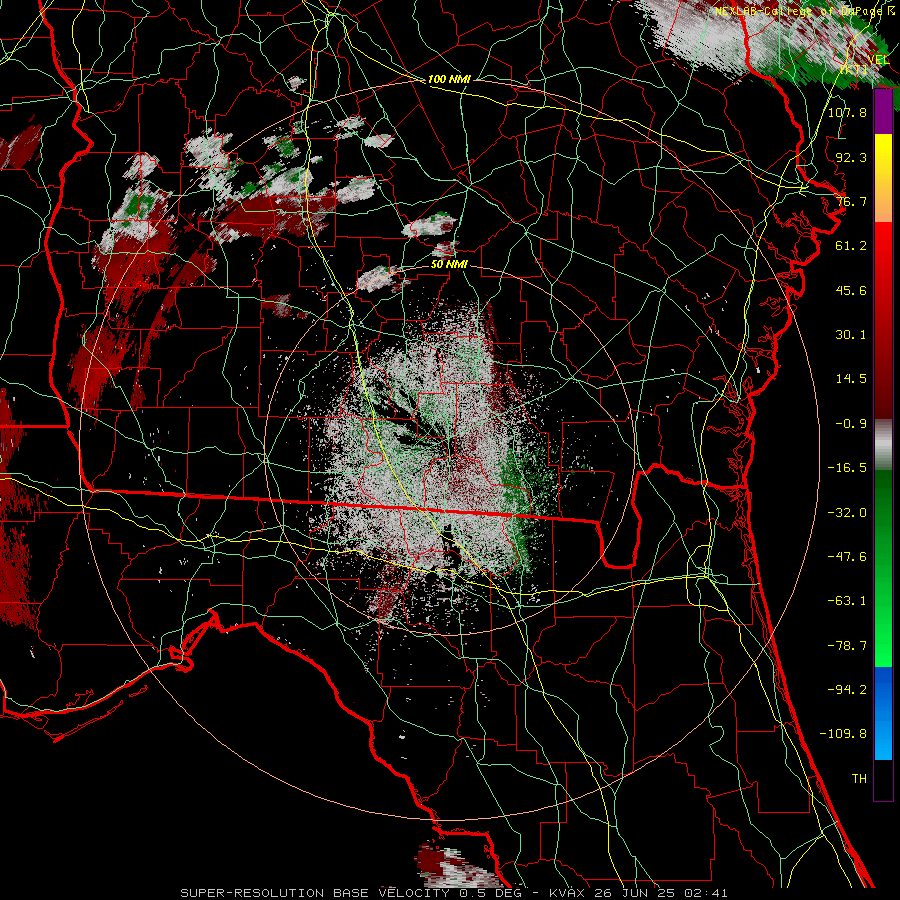Click the -94.2 velocity legend value
This screenshot has height=900, width=900.
click(x=848, y=690)
